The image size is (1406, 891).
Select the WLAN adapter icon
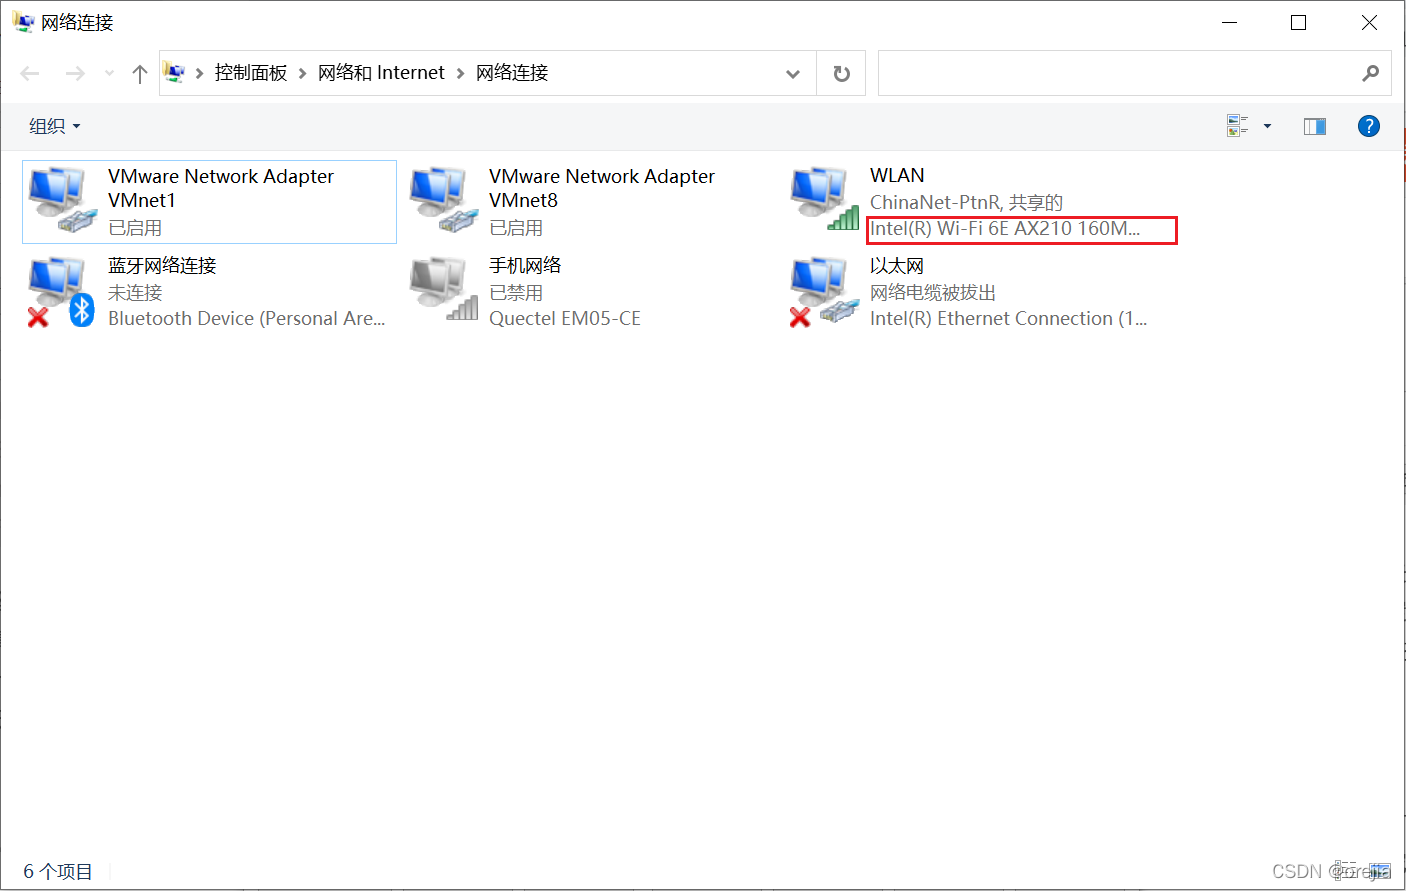point(824,199)
